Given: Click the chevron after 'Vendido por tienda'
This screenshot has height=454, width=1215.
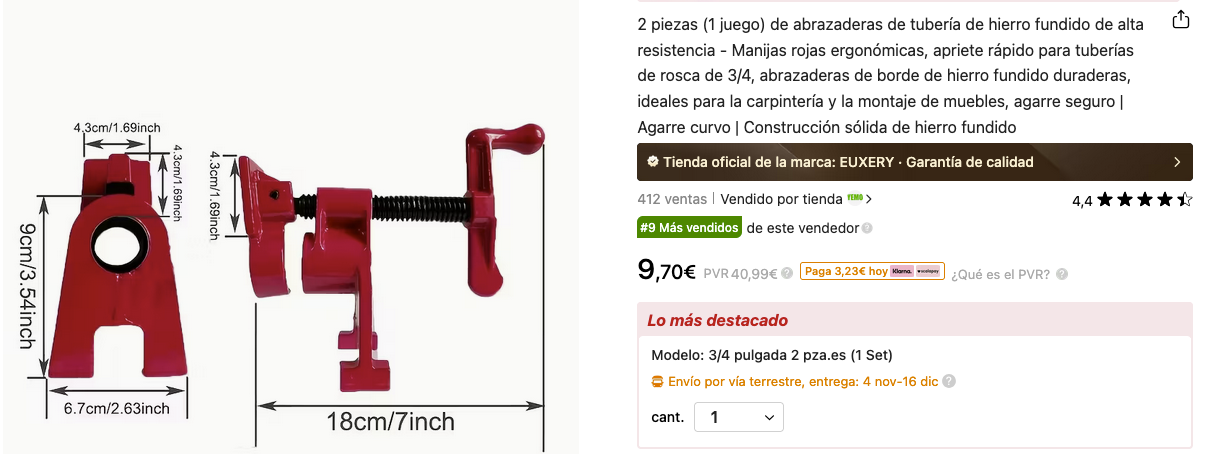Looking at the screenshot, I should point(869,199).
